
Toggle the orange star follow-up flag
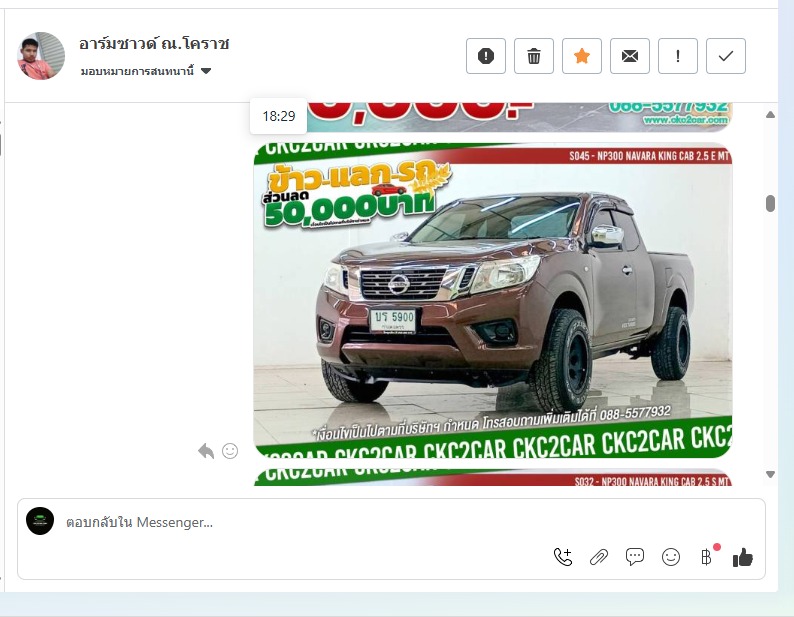coord(582,56)
